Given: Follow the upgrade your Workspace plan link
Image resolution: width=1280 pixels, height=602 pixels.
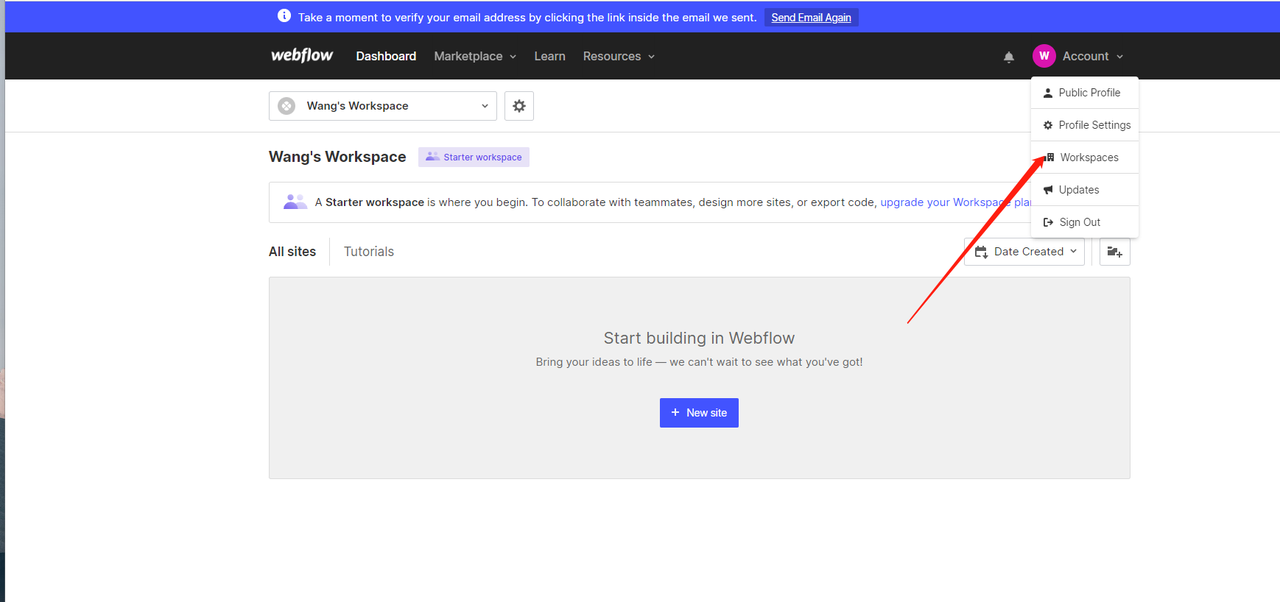Looking at the screenshot, I should point(956,202).
